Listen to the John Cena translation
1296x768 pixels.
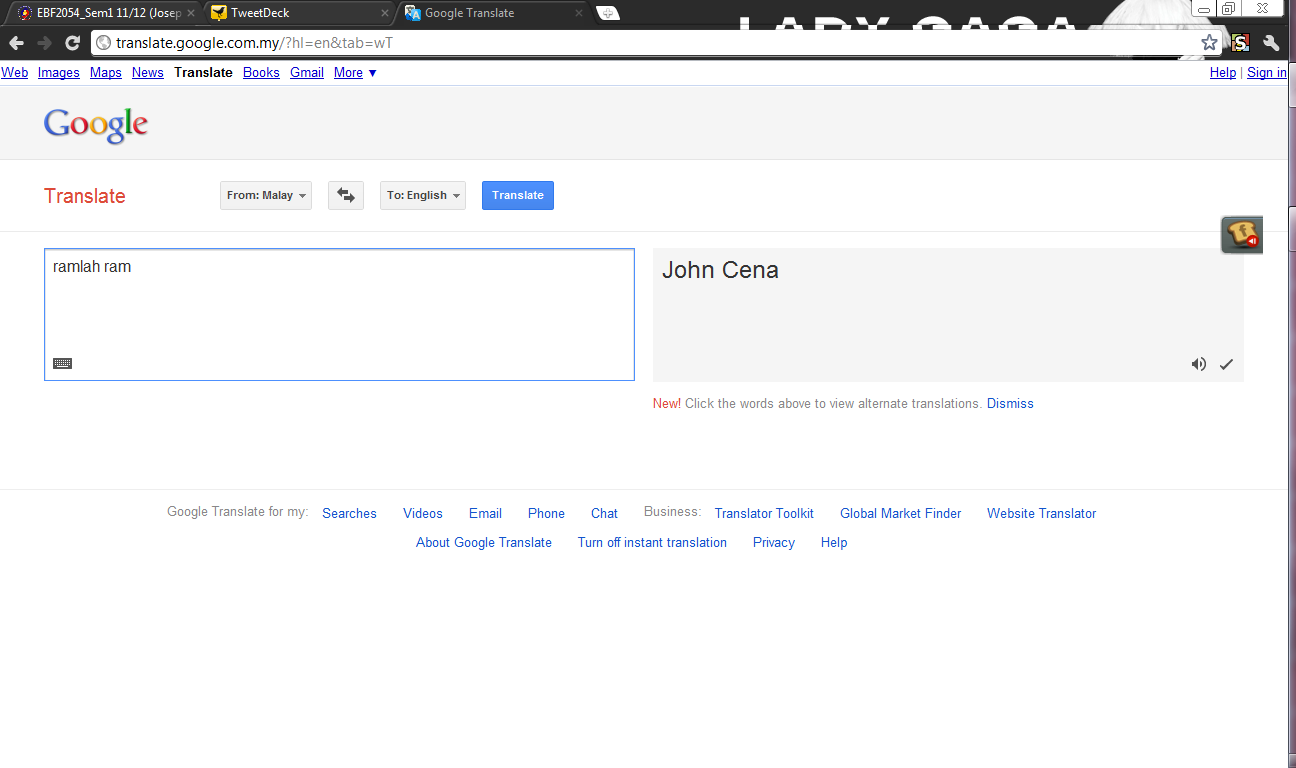tap(1198, 364)
